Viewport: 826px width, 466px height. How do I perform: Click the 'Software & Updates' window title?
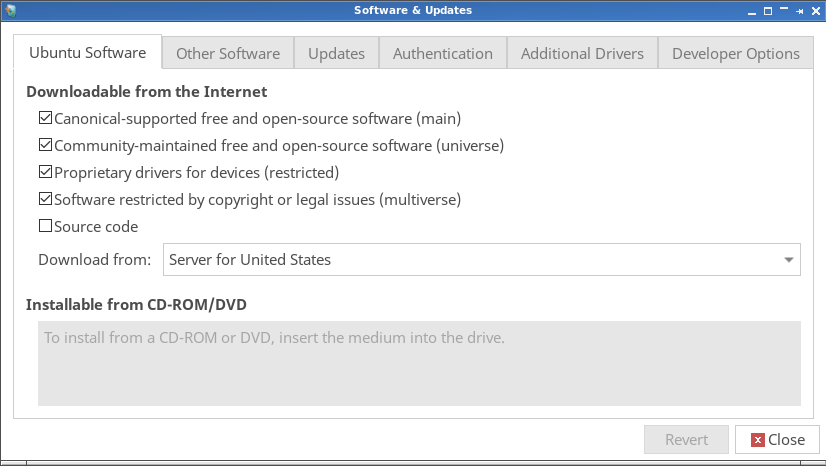click(413, 11)
